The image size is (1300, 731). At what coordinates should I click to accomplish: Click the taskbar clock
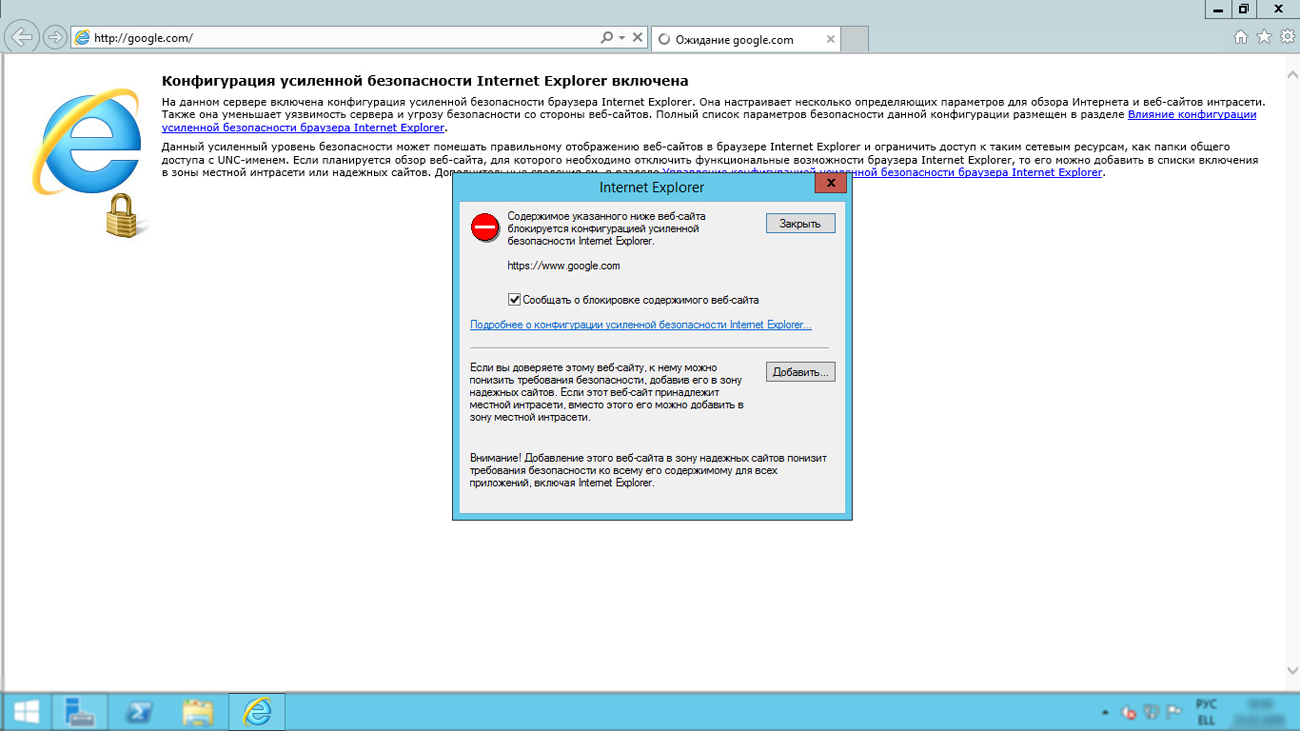[1260, 712]
